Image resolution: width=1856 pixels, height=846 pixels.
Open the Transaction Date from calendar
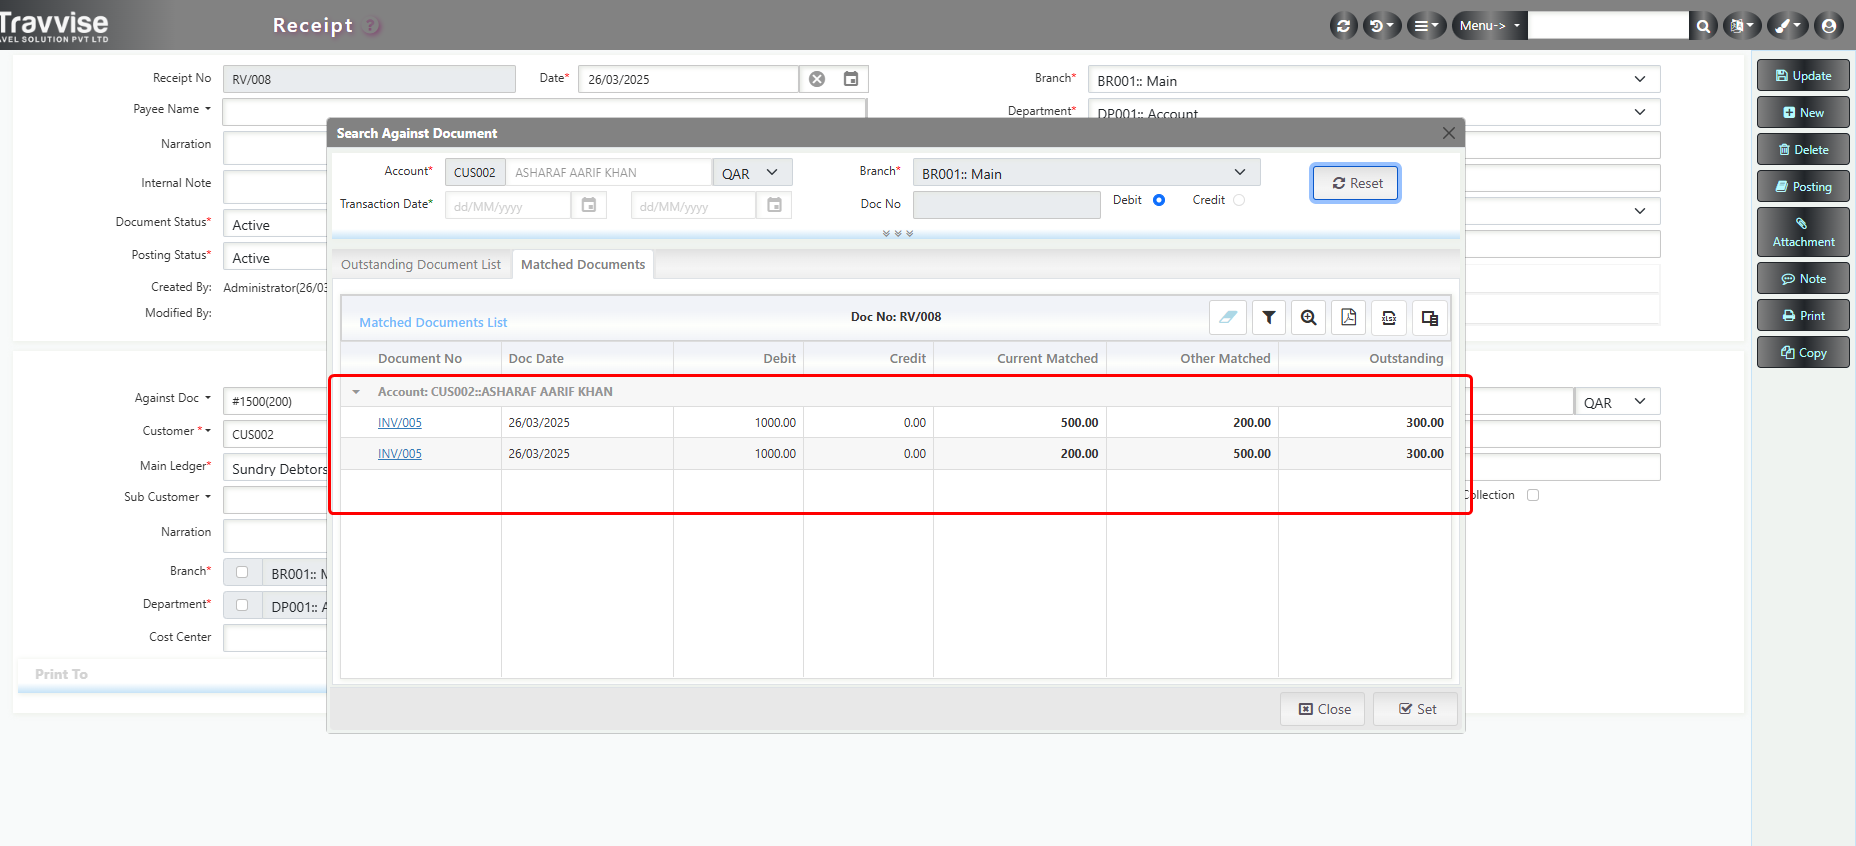point(589,205)
